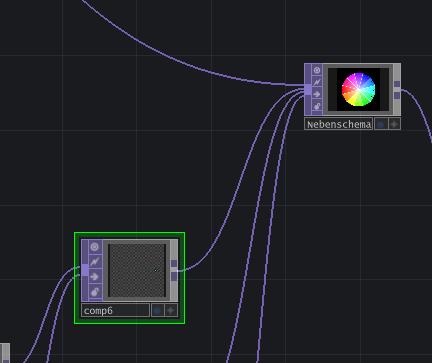Click the lower output connector of Nebenschema

(x=397, y=96)
